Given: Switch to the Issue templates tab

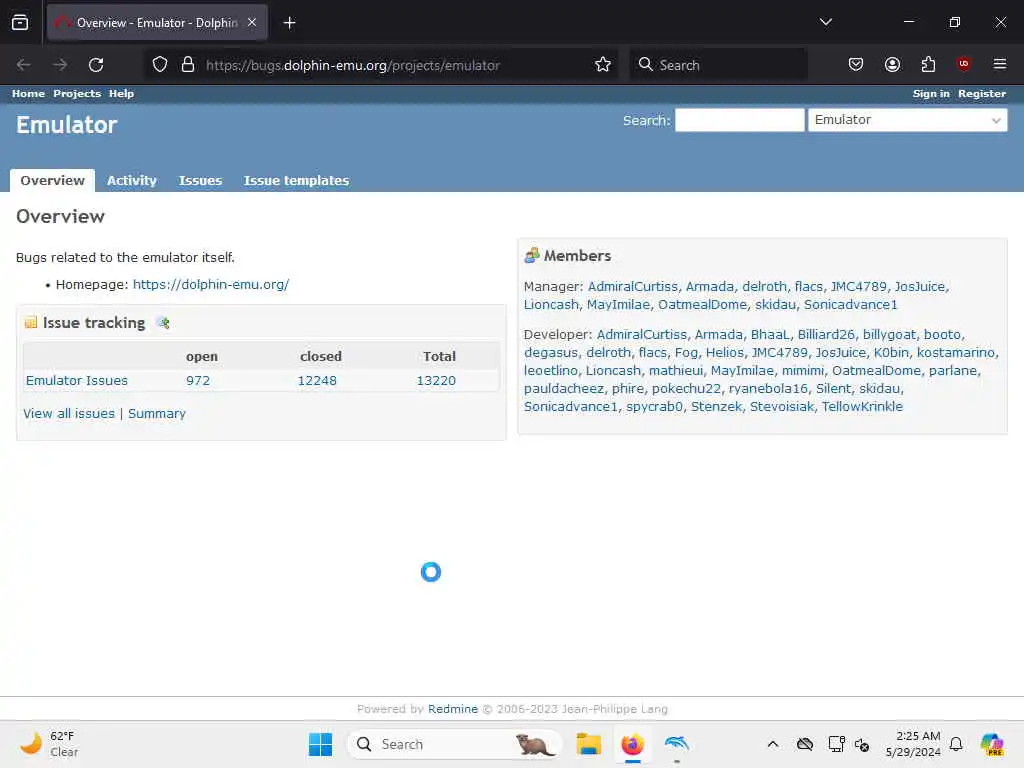Looking at the screenshot, I should (x=296, y=180).
